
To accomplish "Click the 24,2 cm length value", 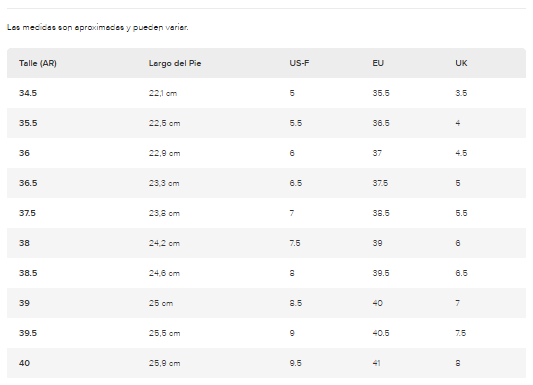I will click(x=164, y=243).
